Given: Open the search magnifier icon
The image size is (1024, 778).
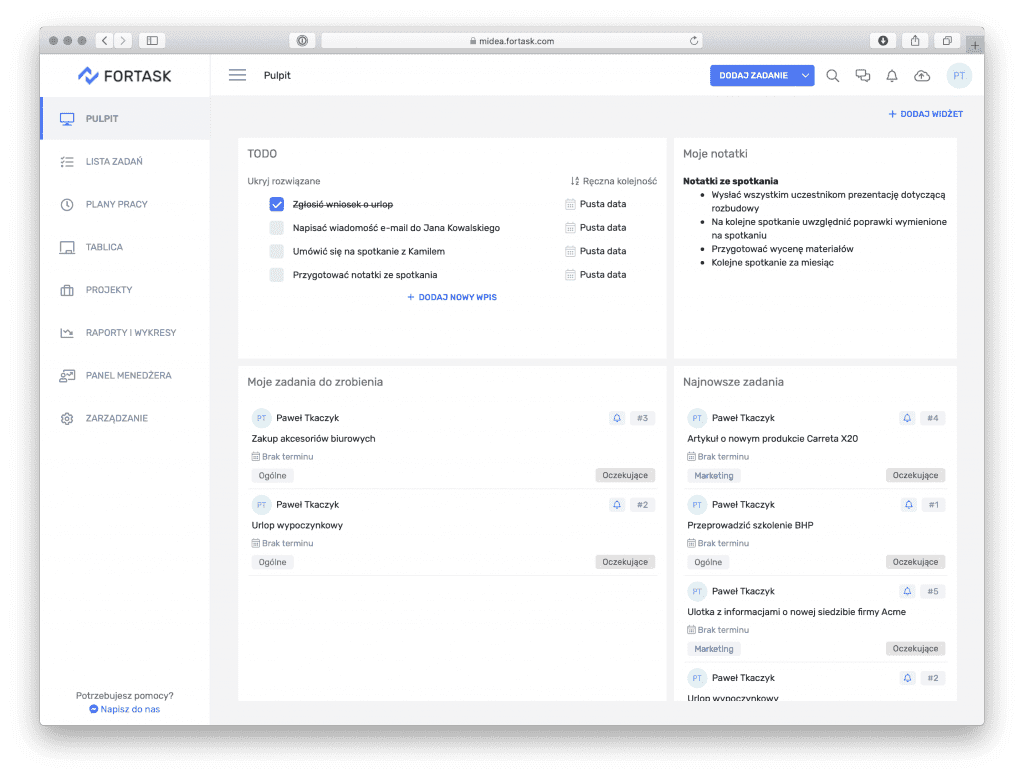Looking at the screenshot, I should pyautogui.click(x=833, y=75).
